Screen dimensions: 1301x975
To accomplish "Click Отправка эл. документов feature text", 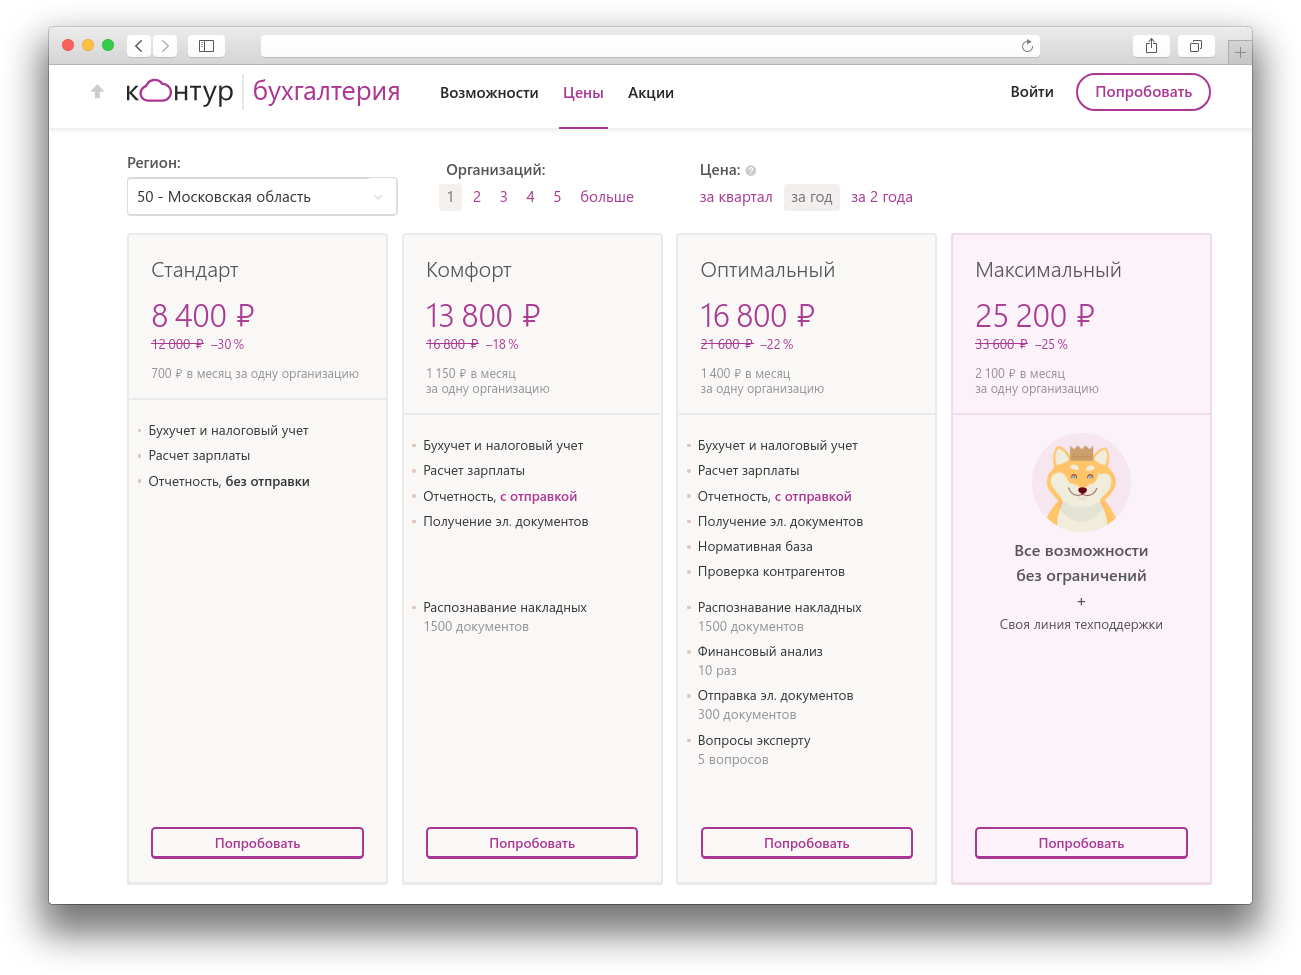I will pos(776,696).
